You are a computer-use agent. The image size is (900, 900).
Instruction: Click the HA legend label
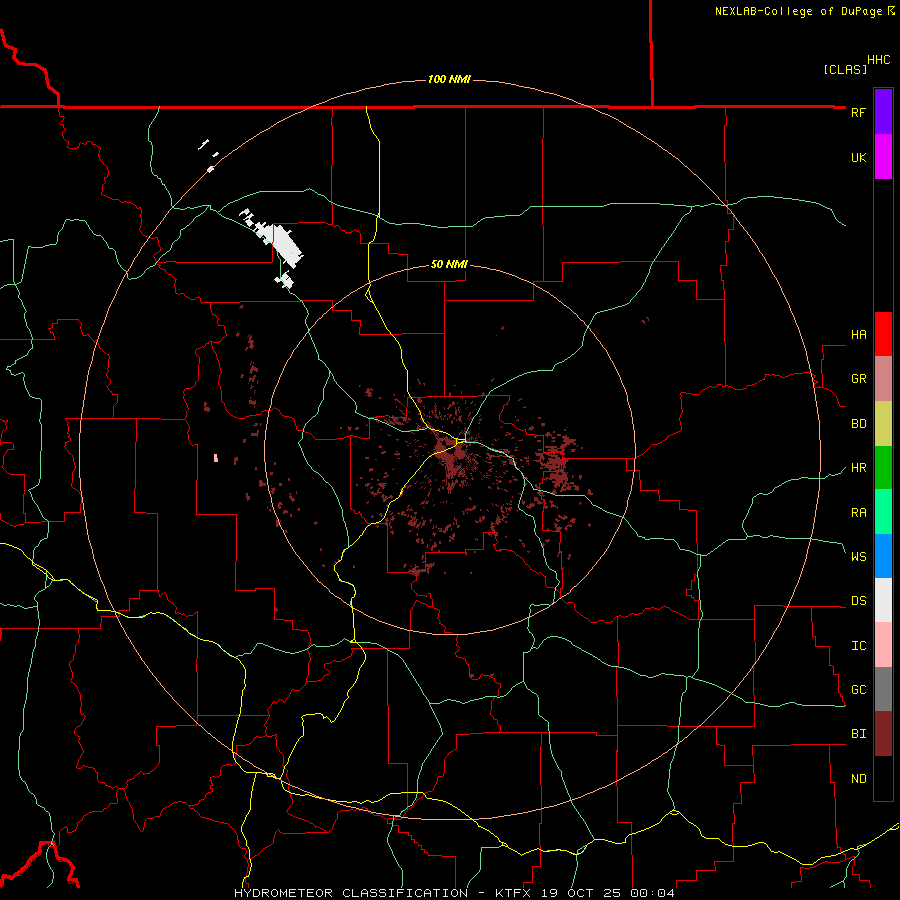(x=858, y=334)
